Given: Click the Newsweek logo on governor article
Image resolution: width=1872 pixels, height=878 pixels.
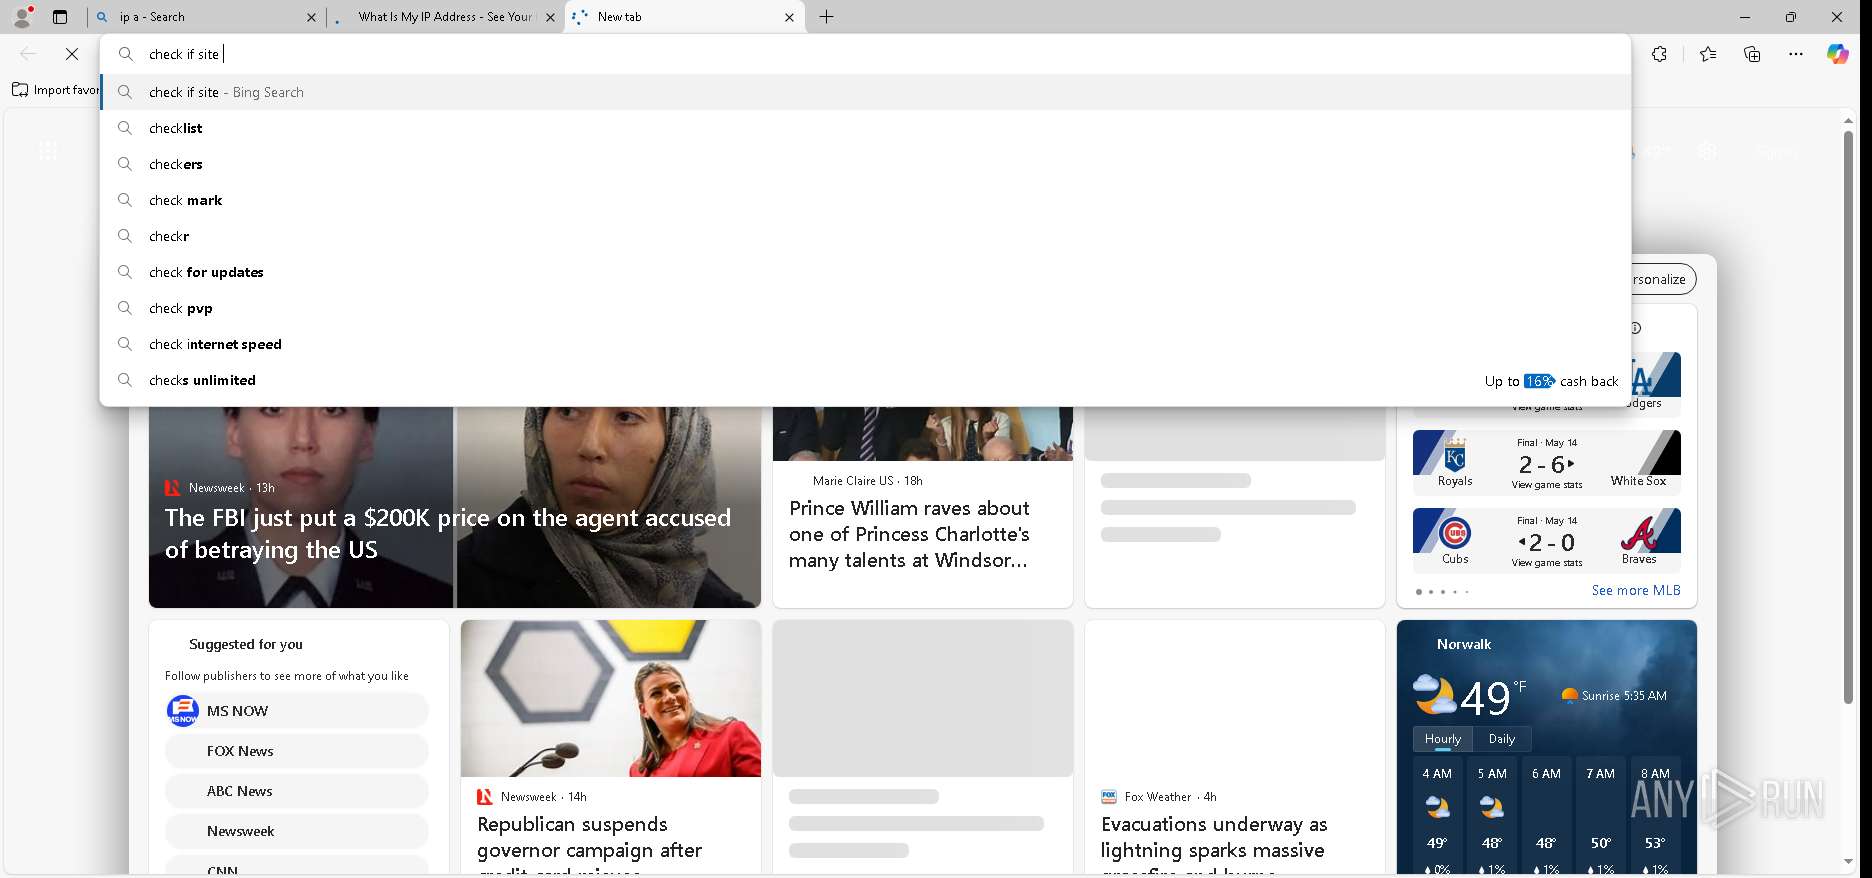Looking at the screenshot, I should pyautogui.click(x=485, y=797).
